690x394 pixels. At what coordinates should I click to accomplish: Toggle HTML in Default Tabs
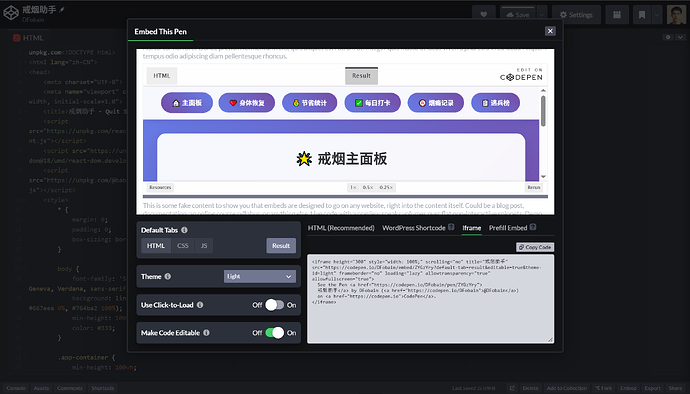156,246
